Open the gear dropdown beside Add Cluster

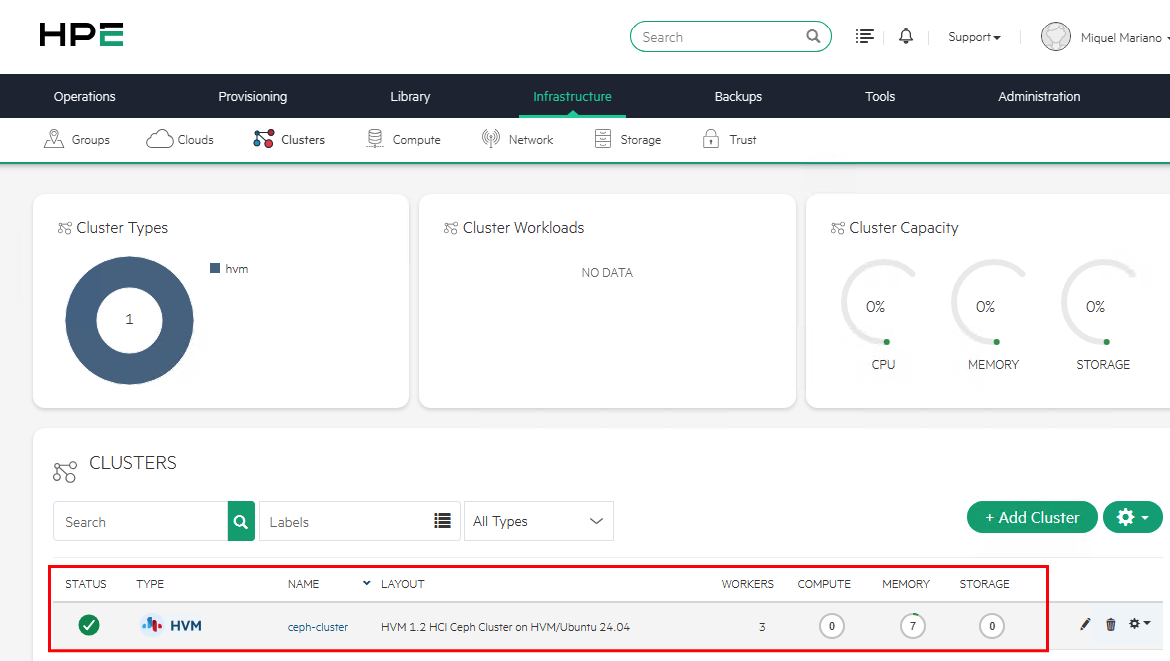tap(1132, 517)
